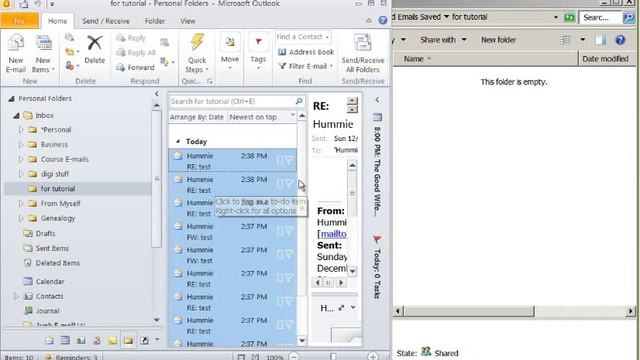The height and width of the screenshot is (360, 640).
Task: Click Send/Receive All Folders
Action: 363,53
